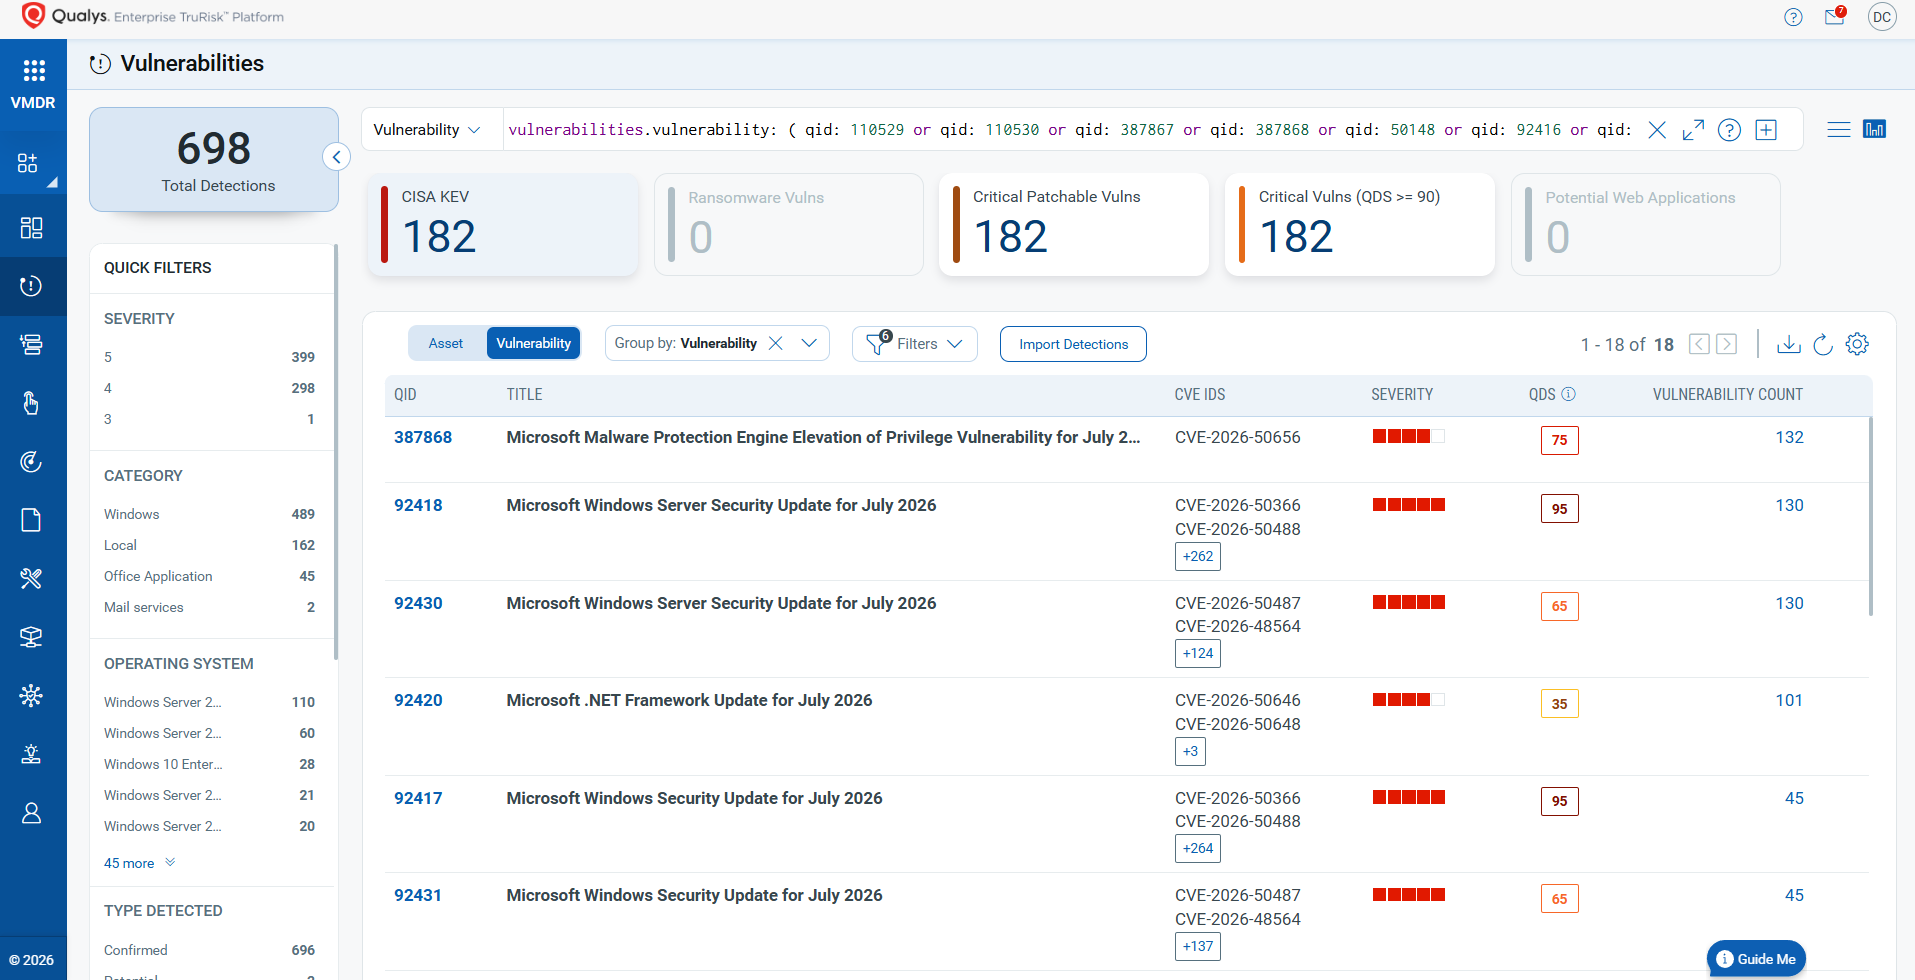Open the Guide Me helper

tap(1756, 959)
